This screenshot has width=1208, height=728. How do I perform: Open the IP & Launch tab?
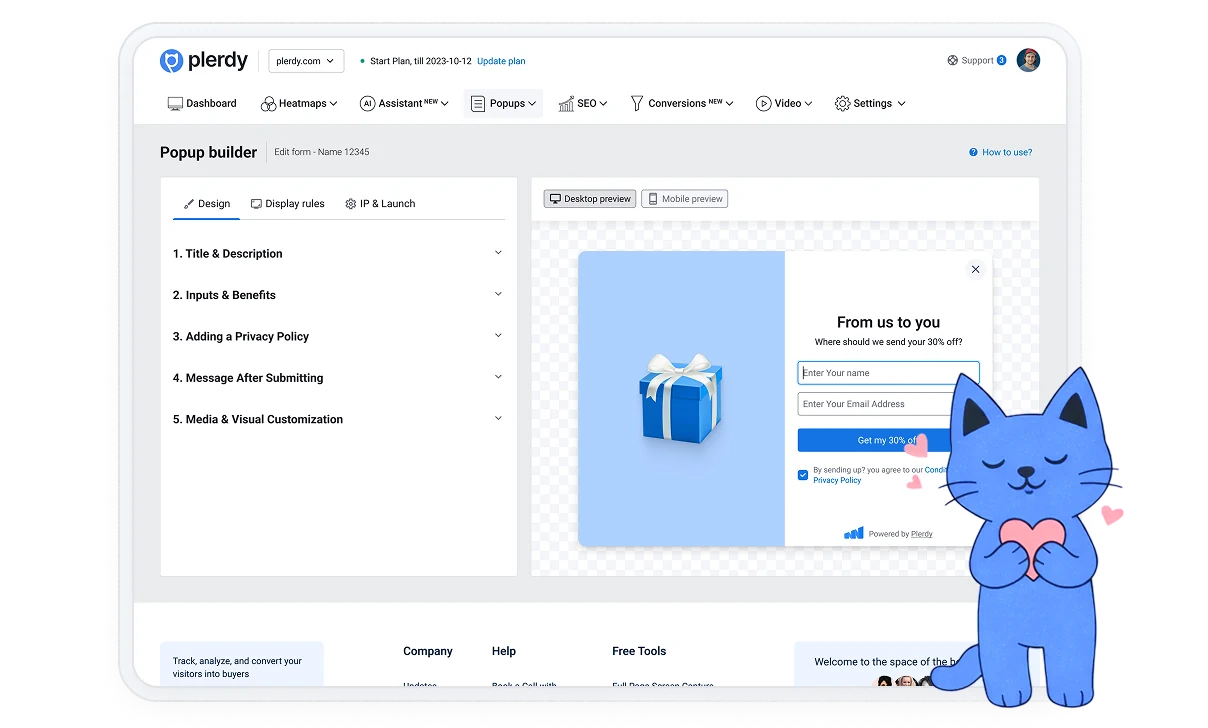tap(380, 204)
